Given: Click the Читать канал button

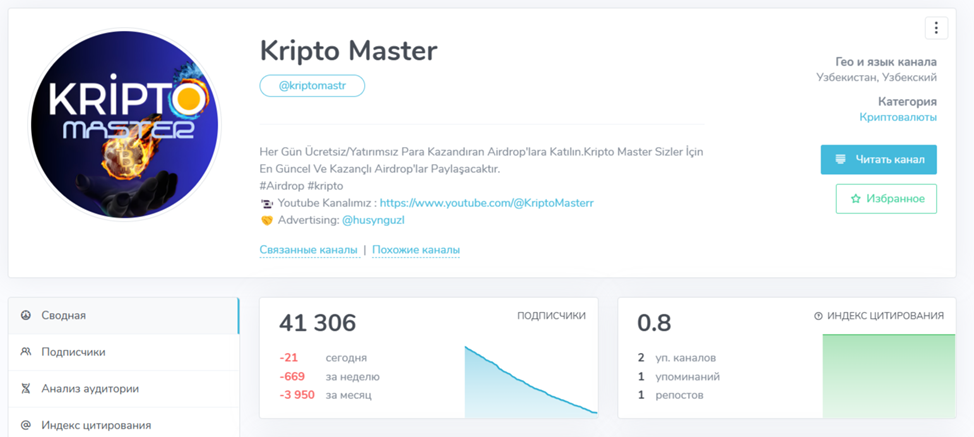Looking at the screenshot, I should [x=878, y=160].
